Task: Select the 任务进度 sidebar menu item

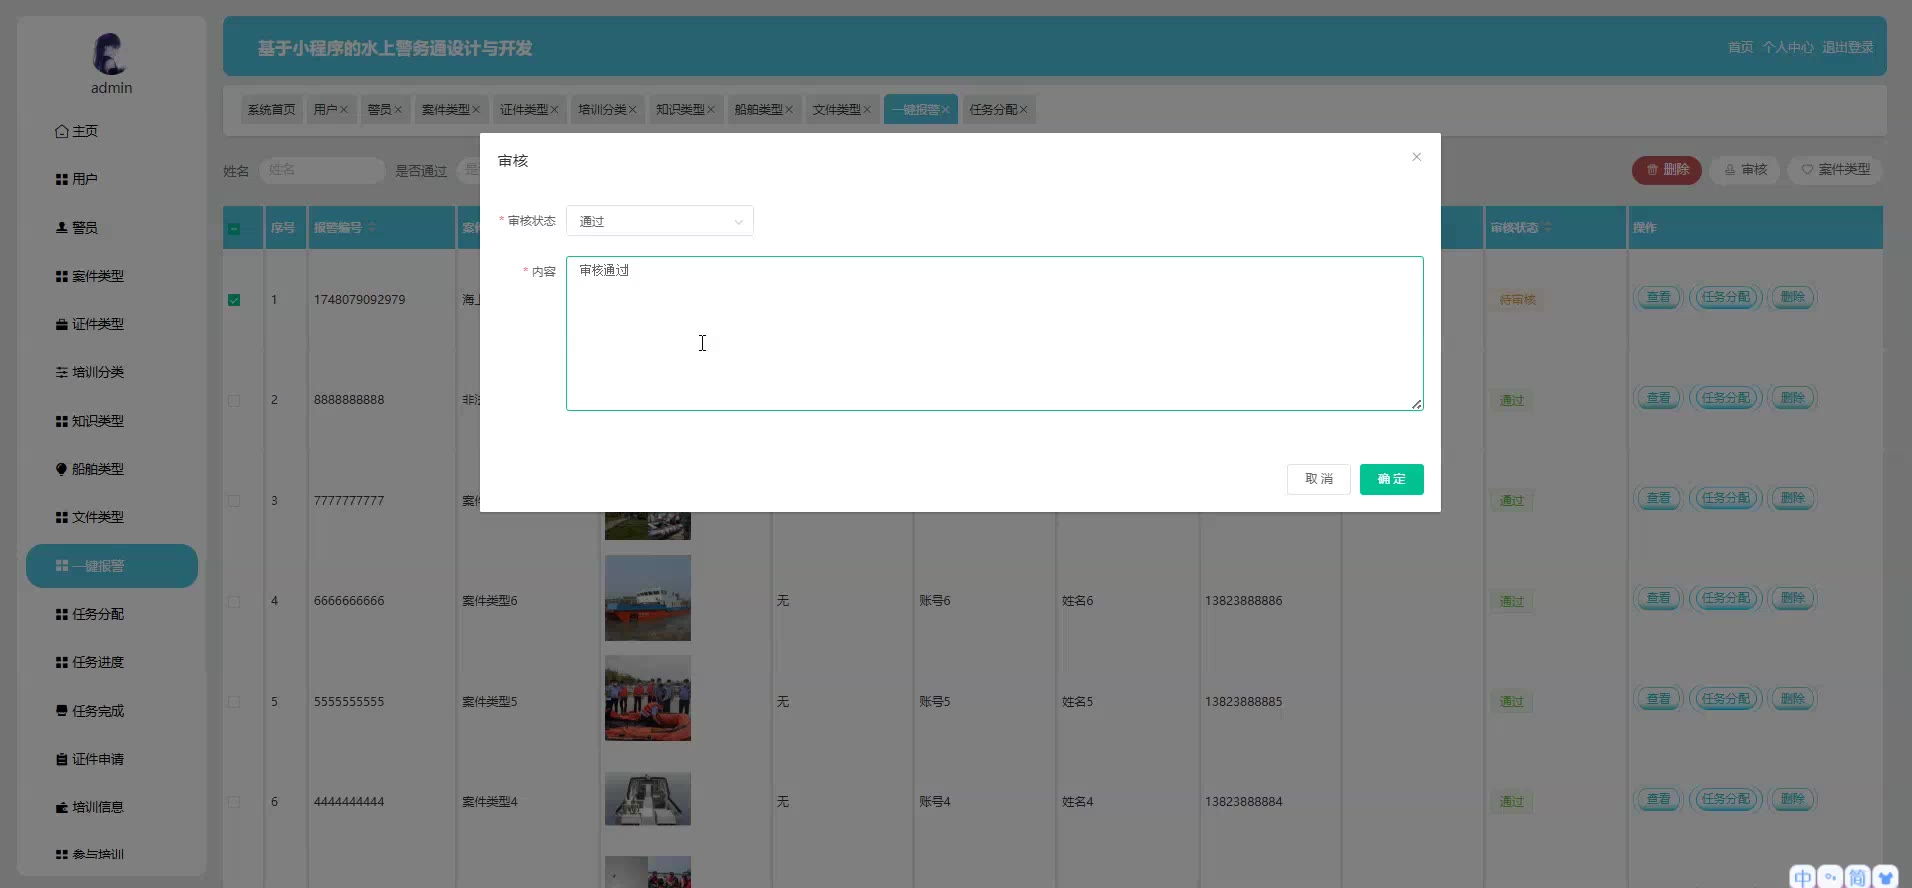Action: point(112,662)
